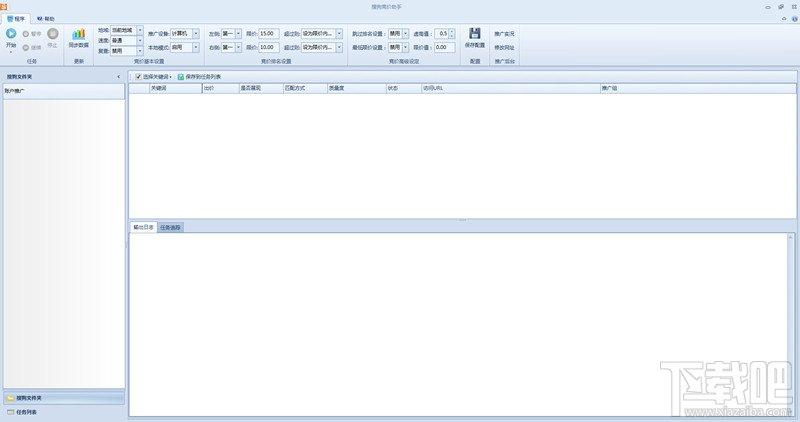Click the limit-price field showing 10.00
This screenshot has width=800, height=422.
click(x=268, y=47)
